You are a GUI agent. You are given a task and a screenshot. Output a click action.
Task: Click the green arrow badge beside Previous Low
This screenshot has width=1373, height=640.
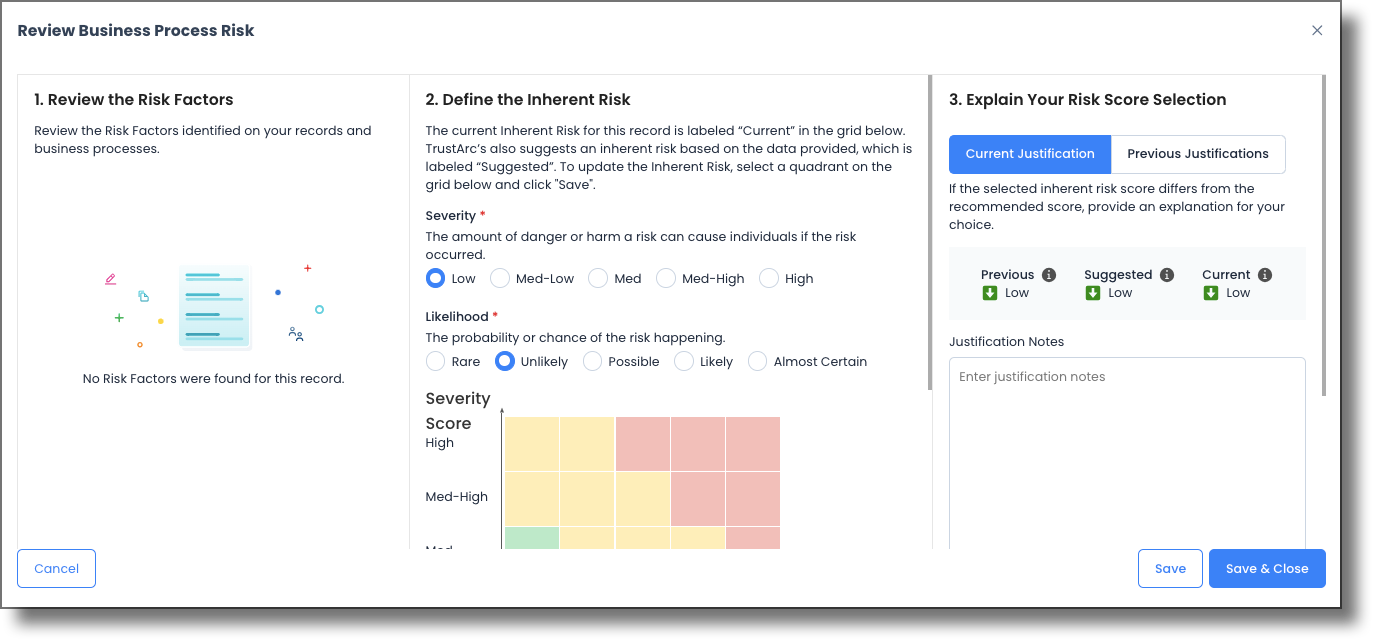tap(990, 292)
